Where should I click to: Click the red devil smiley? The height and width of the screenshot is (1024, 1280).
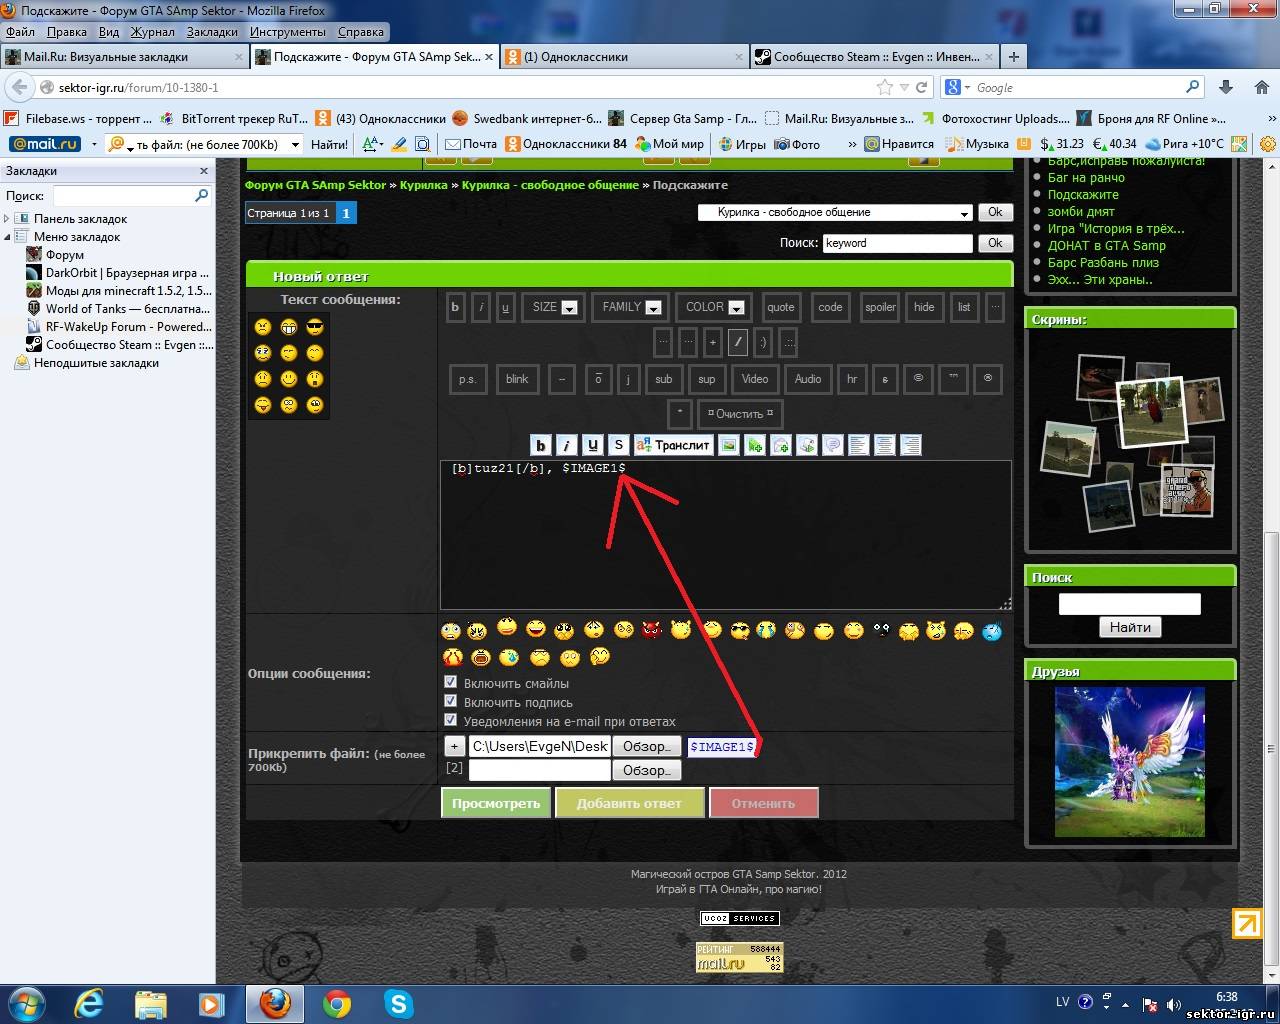point(652,630)
